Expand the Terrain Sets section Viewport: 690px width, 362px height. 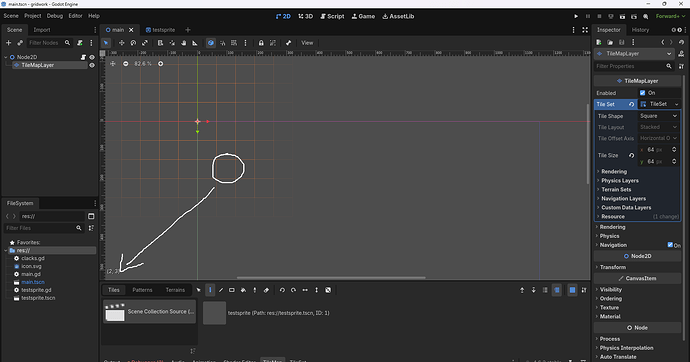coord(616,190)
